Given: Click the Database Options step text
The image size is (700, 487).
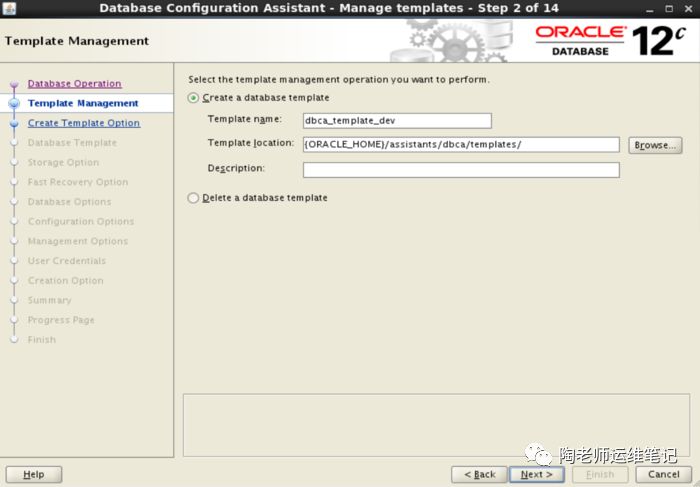Looking at the screenshot, I should tap(69, 202).
